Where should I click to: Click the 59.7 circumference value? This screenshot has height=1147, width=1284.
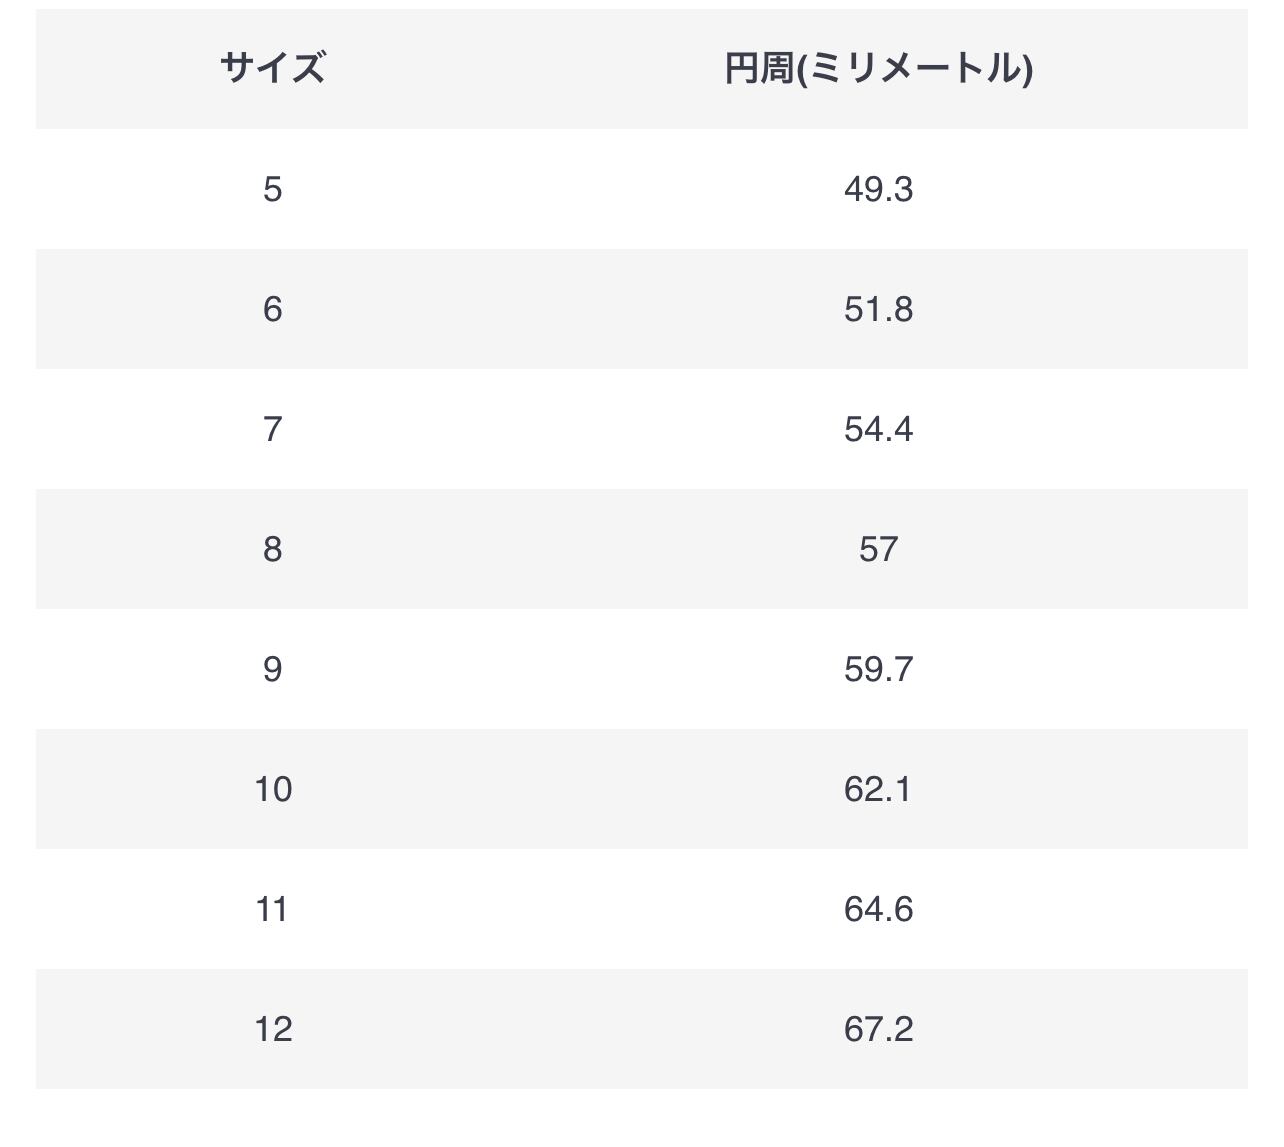coord(878,669)
